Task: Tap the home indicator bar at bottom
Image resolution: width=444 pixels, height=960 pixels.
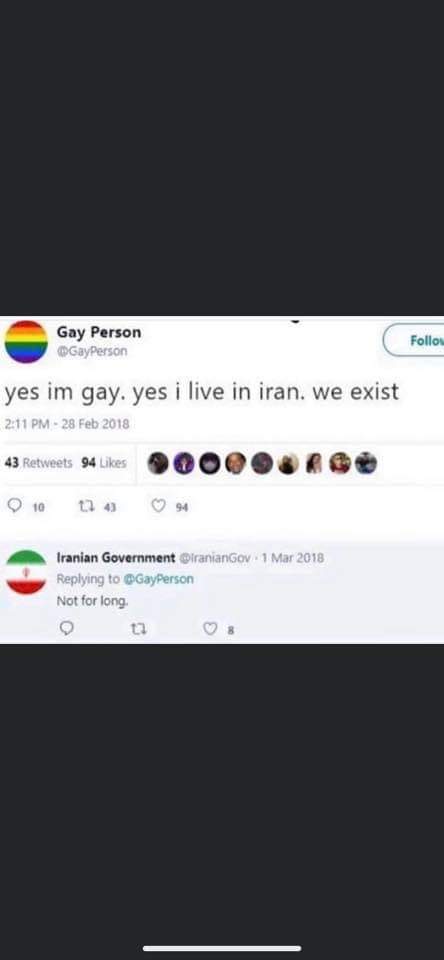Action: pos(222,948)
